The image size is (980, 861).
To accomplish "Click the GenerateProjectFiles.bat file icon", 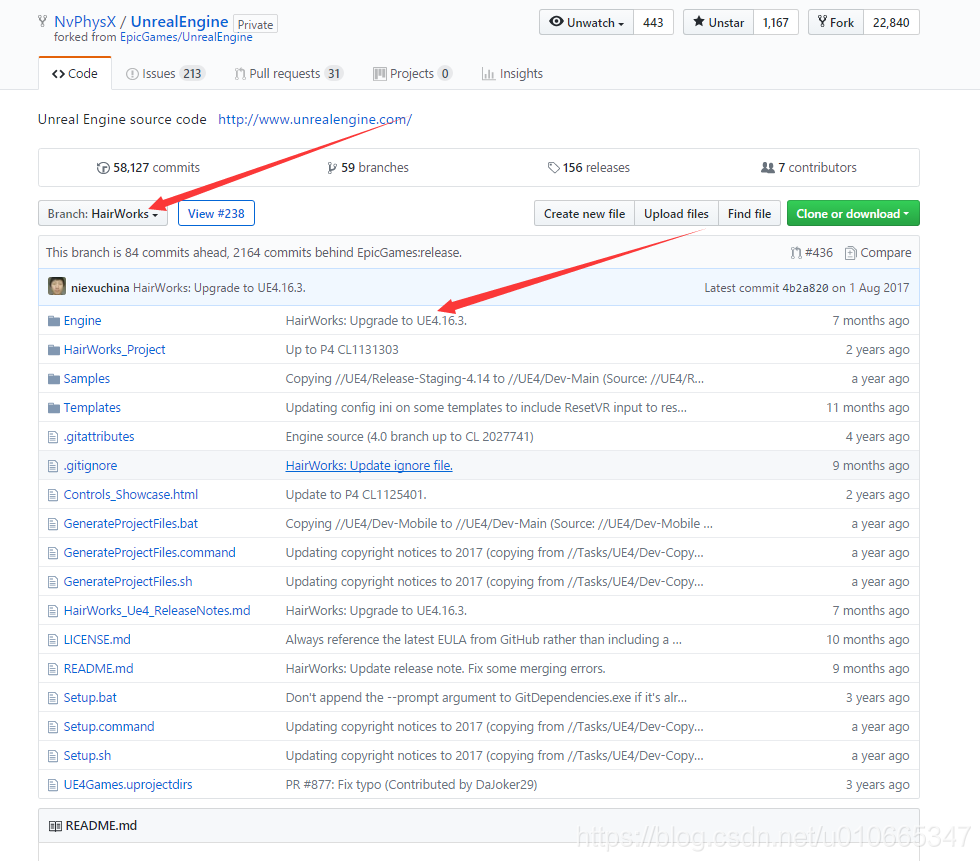I will (53, 524).
